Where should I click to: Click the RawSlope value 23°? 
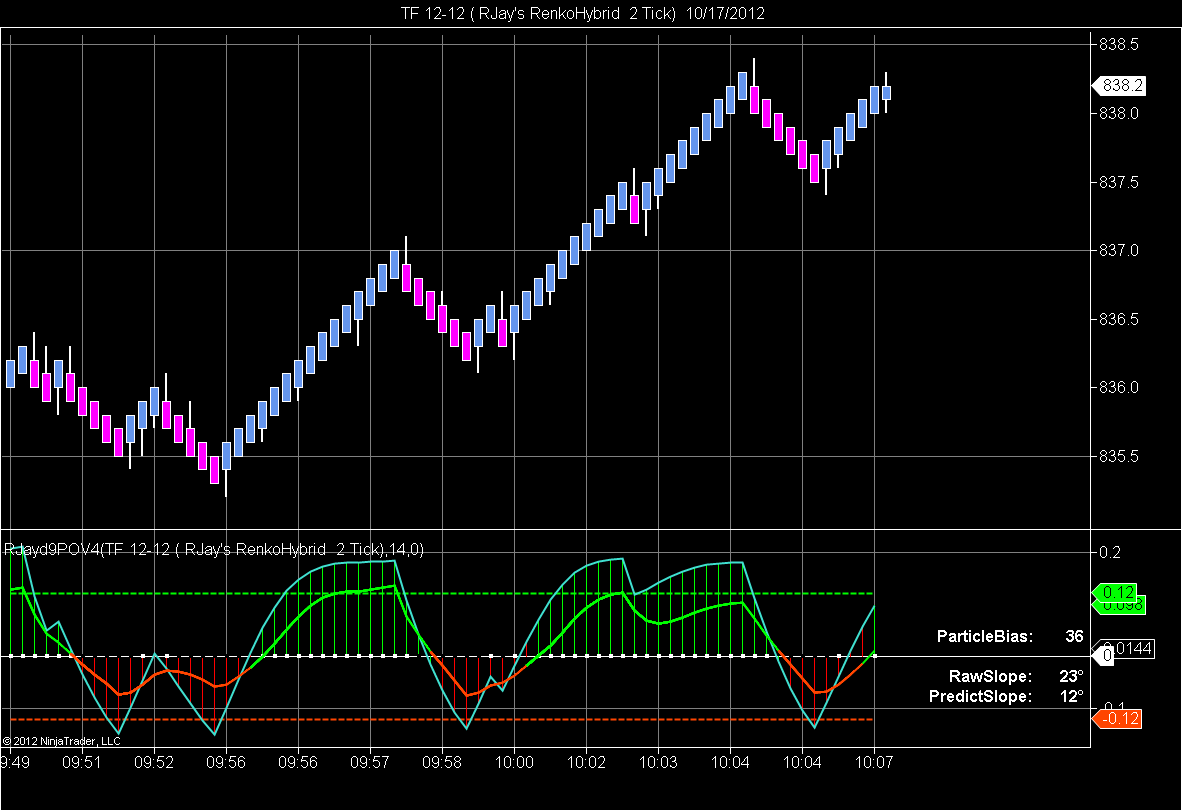pos(1071,676)
